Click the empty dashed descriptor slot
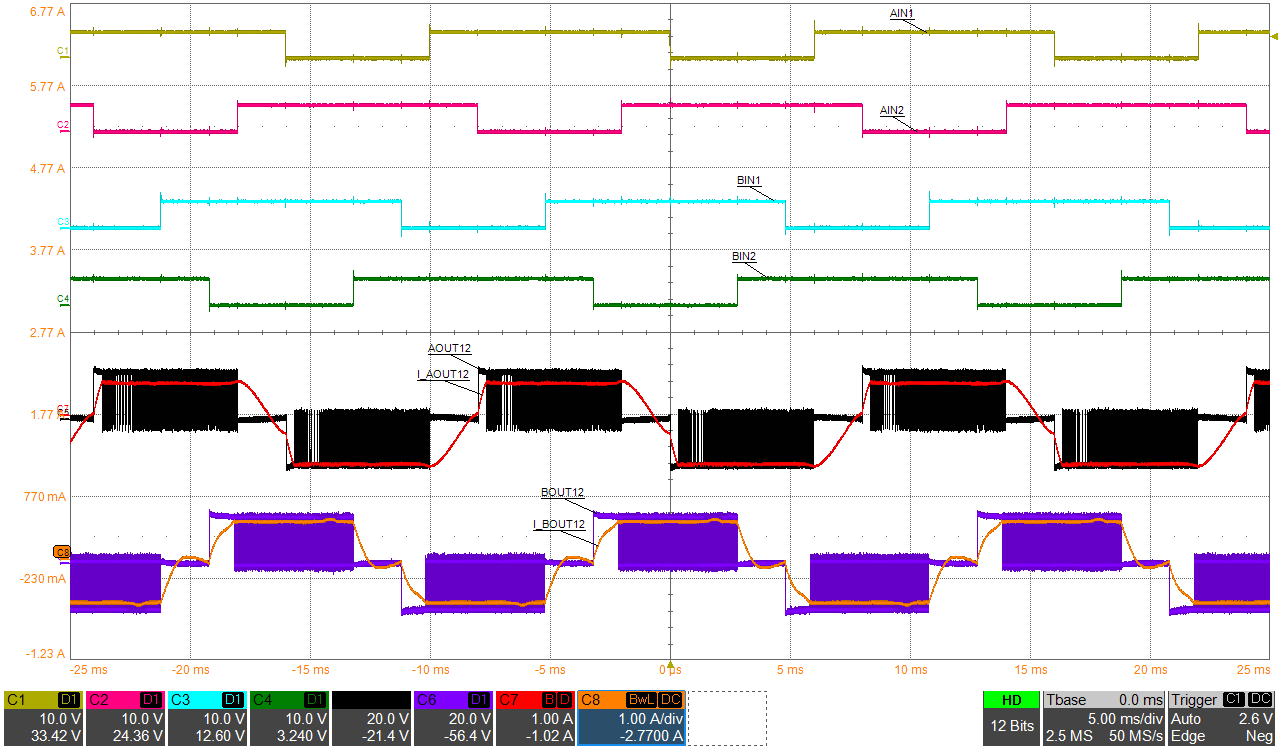 727,718
